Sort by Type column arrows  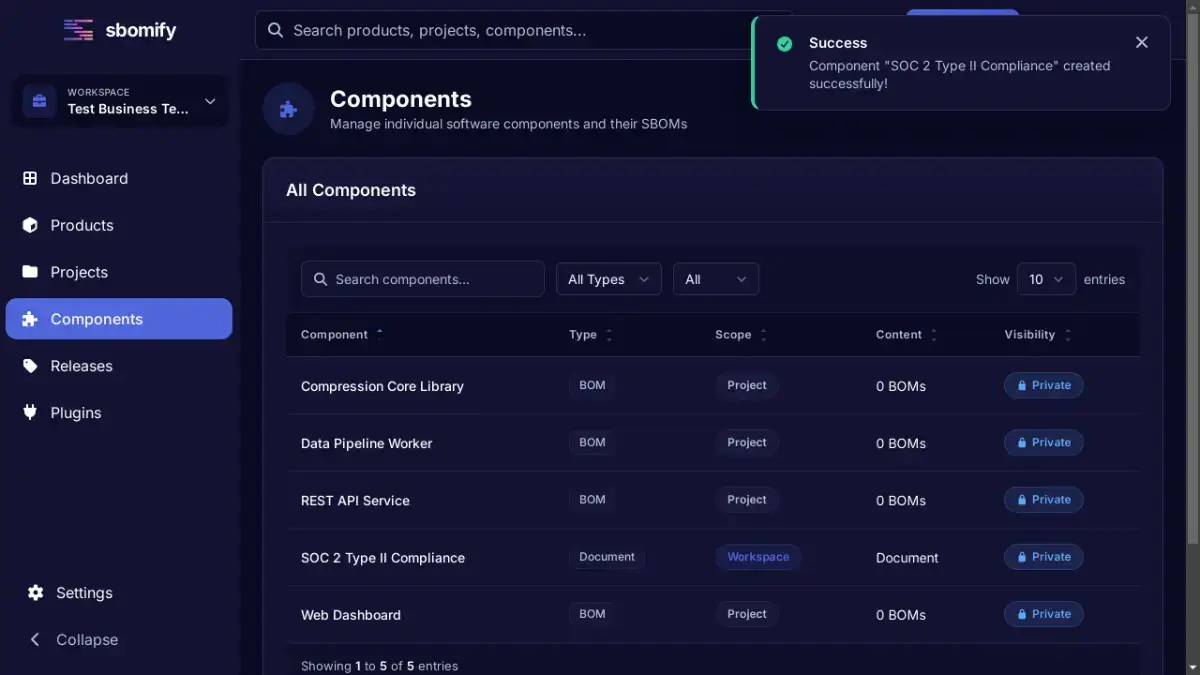coord(609,335)
